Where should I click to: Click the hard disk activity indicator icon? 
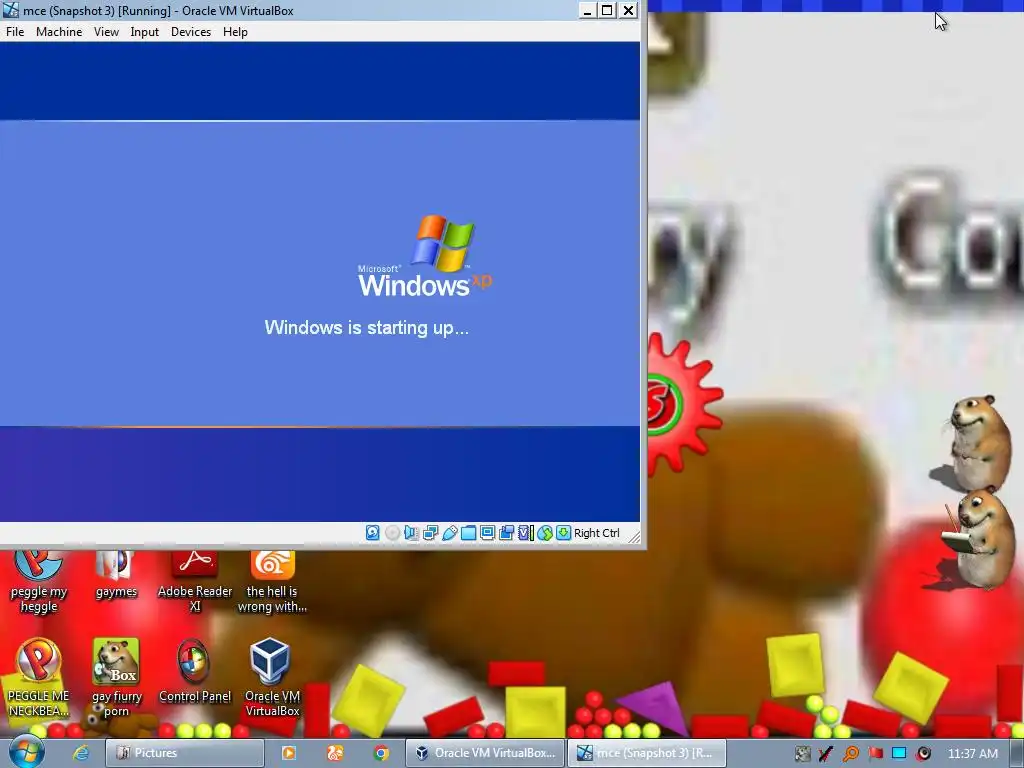click(x=372, y=533)
